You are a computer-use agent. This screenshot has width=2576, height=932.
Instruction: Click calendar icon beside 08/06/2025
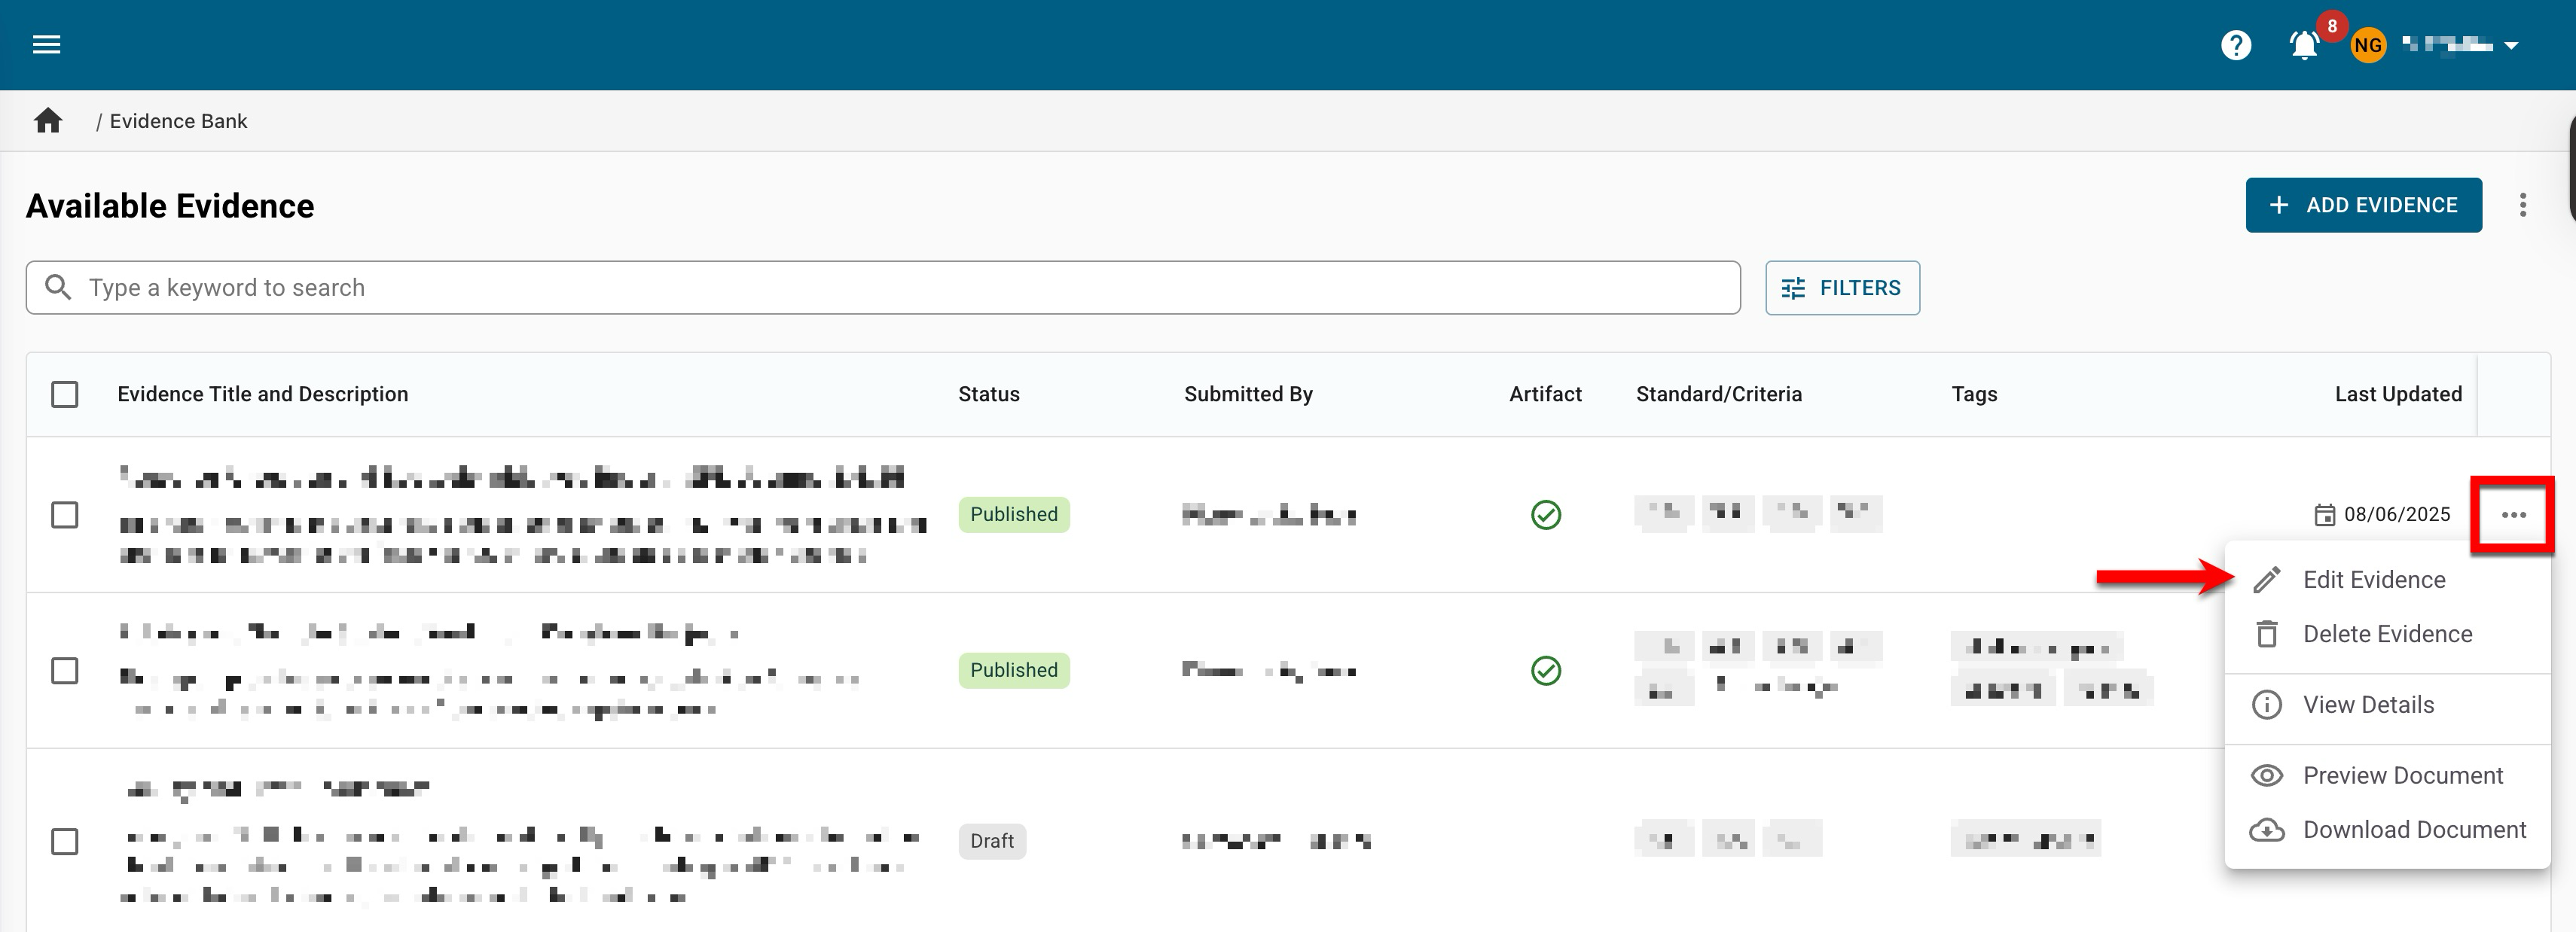click(x=2324, y=515)
